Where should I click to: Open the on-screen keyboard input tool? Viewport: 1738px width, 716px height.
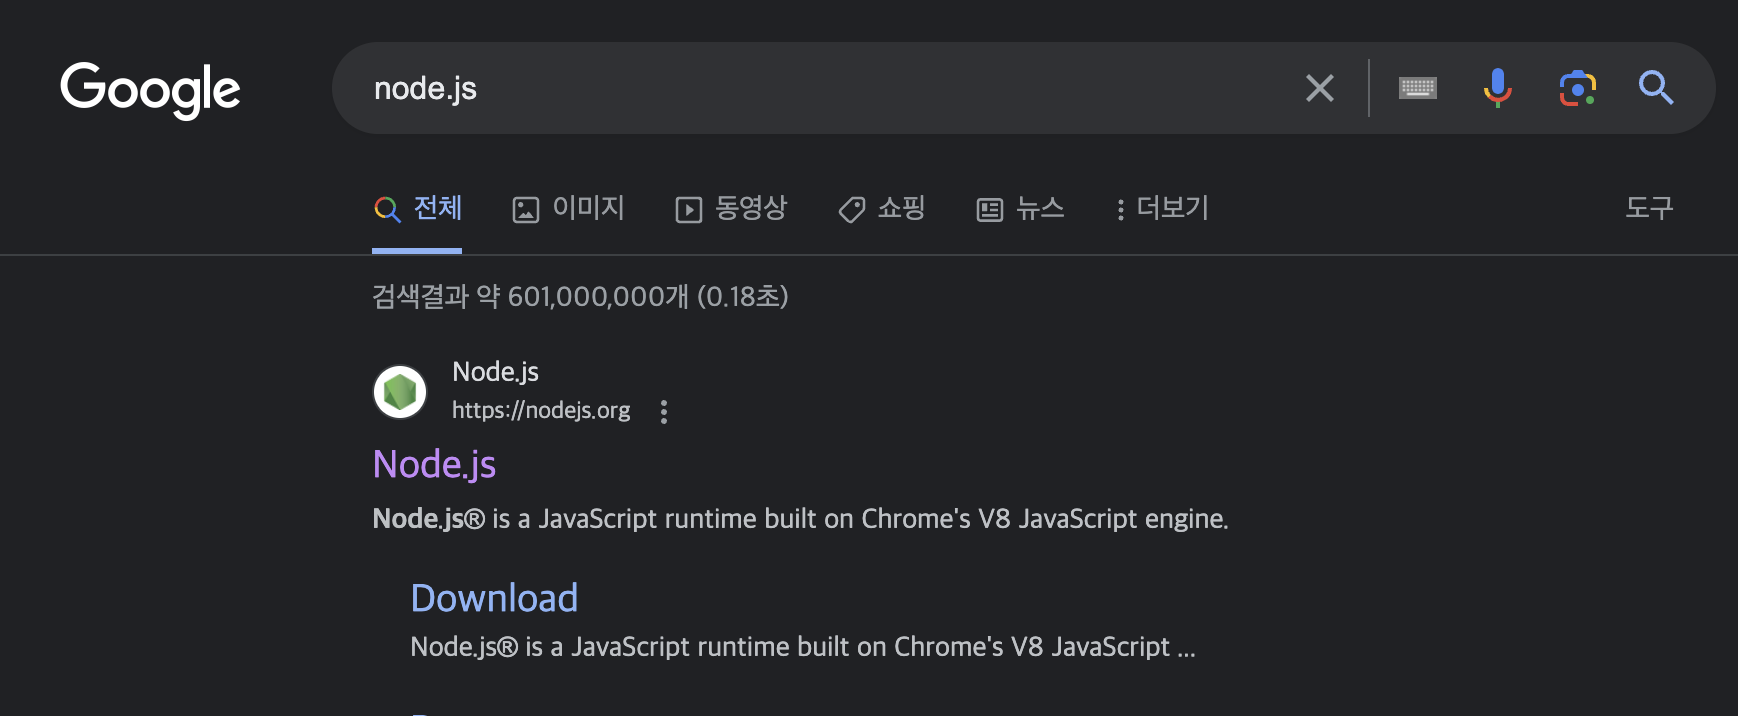pyautogui.click(x=1418, y=88)
